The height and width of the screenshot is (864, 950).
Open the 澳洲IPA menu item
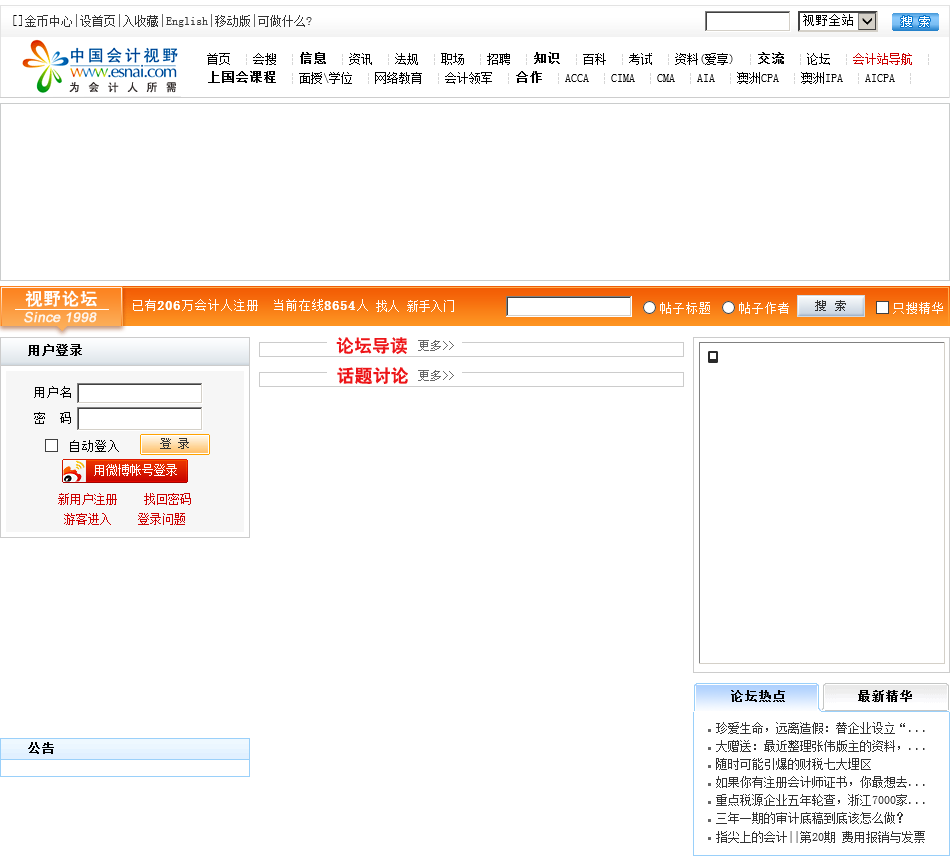point(822,78)
